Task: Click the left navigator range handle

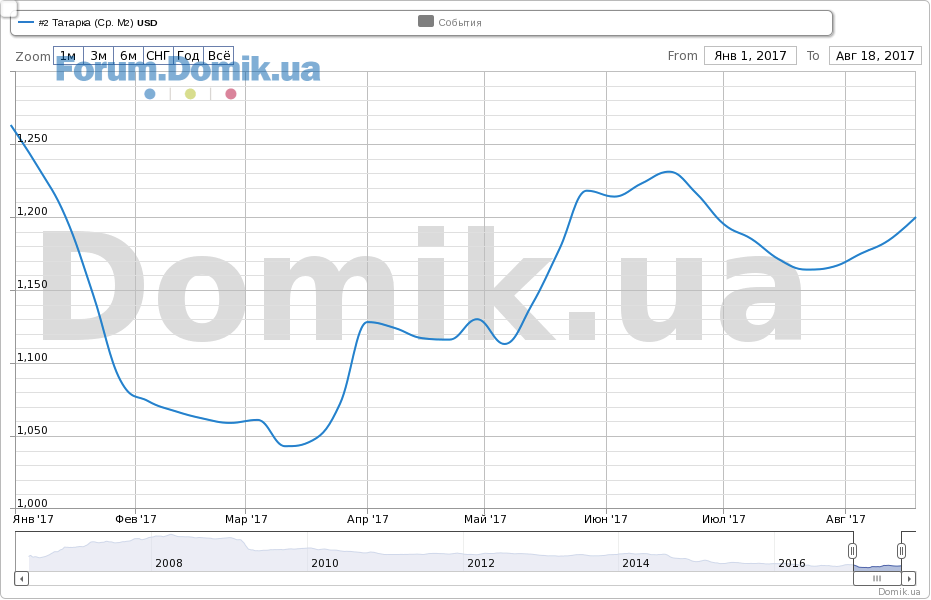Action: 853,551
